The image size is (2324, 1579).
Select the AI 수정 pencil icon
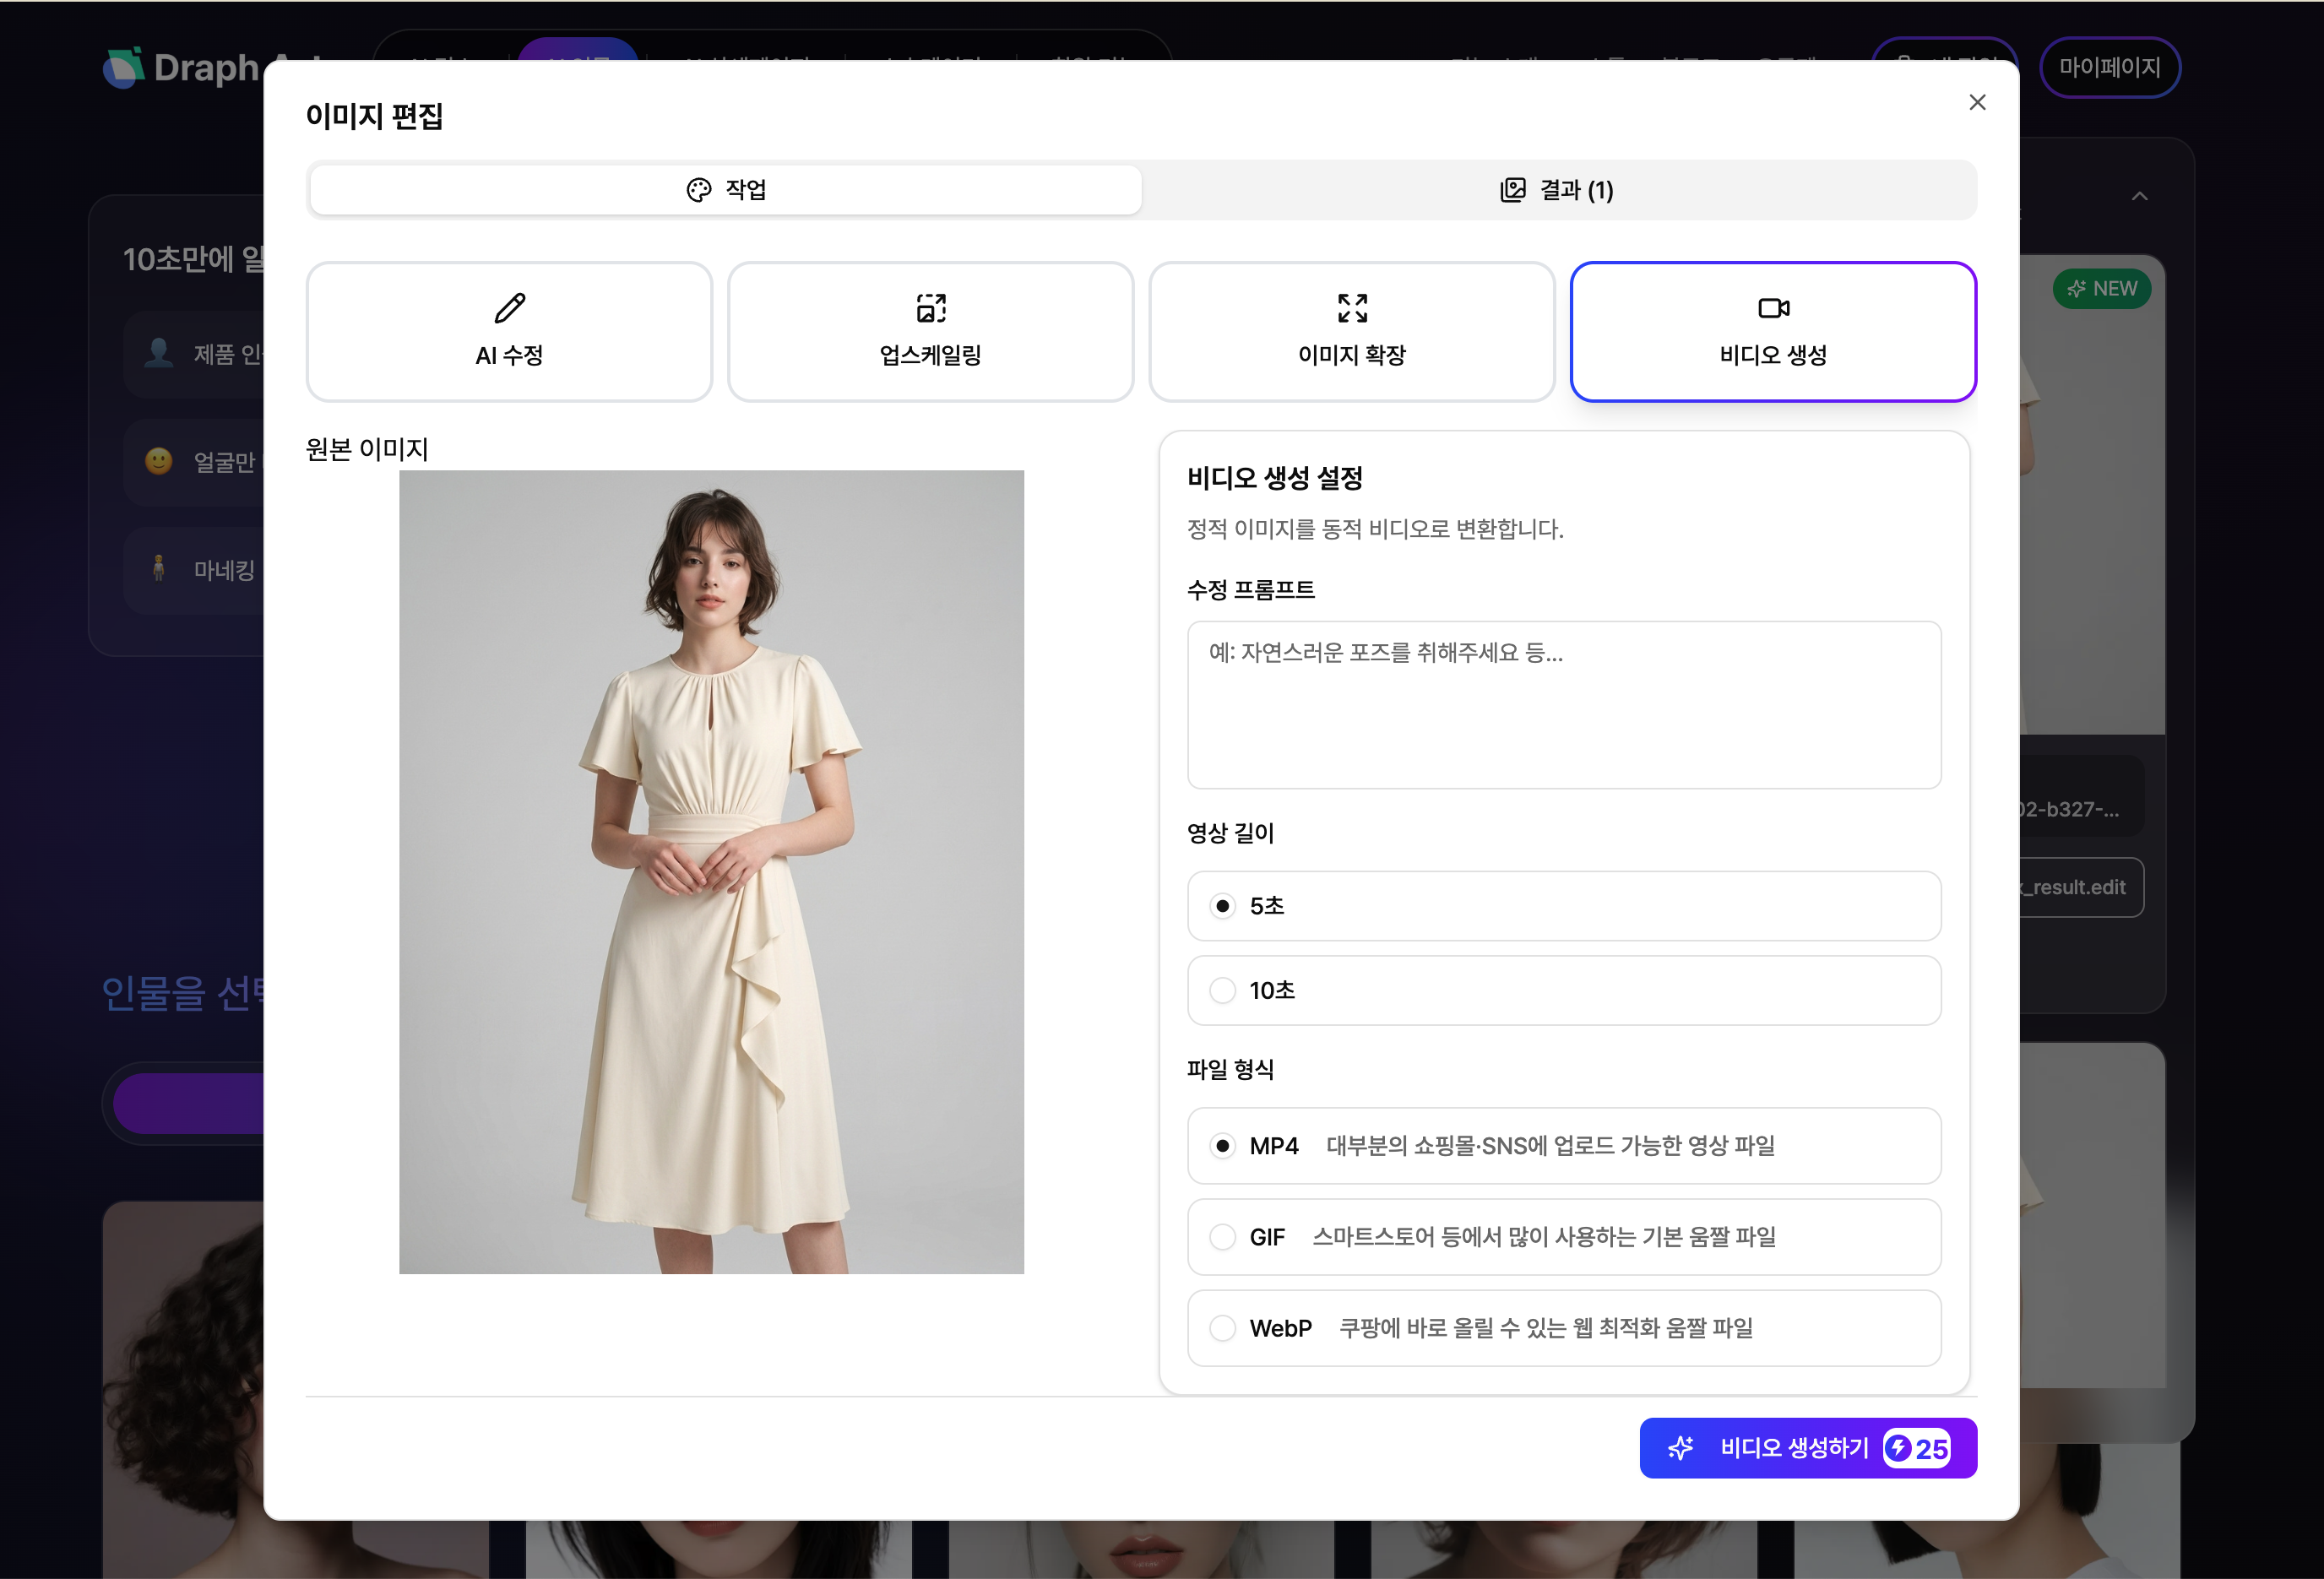coord(509,308)
